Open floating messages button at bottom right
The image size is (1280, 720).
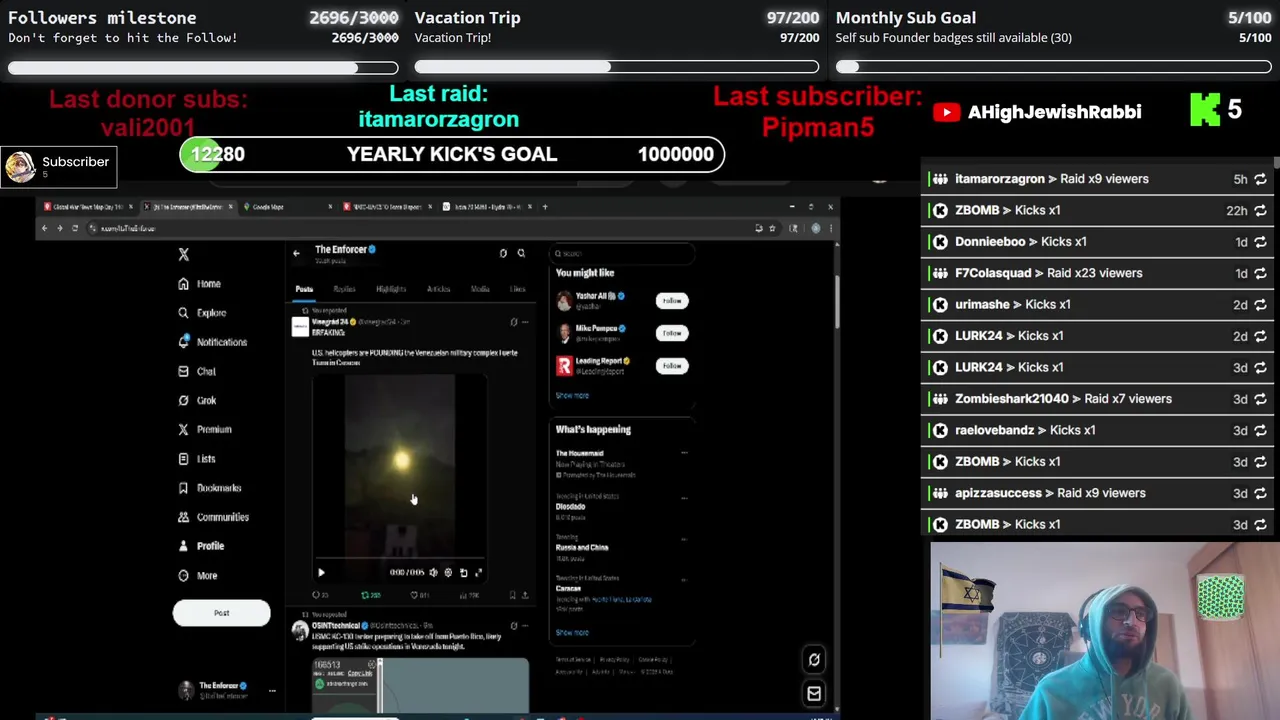(814, 694)
